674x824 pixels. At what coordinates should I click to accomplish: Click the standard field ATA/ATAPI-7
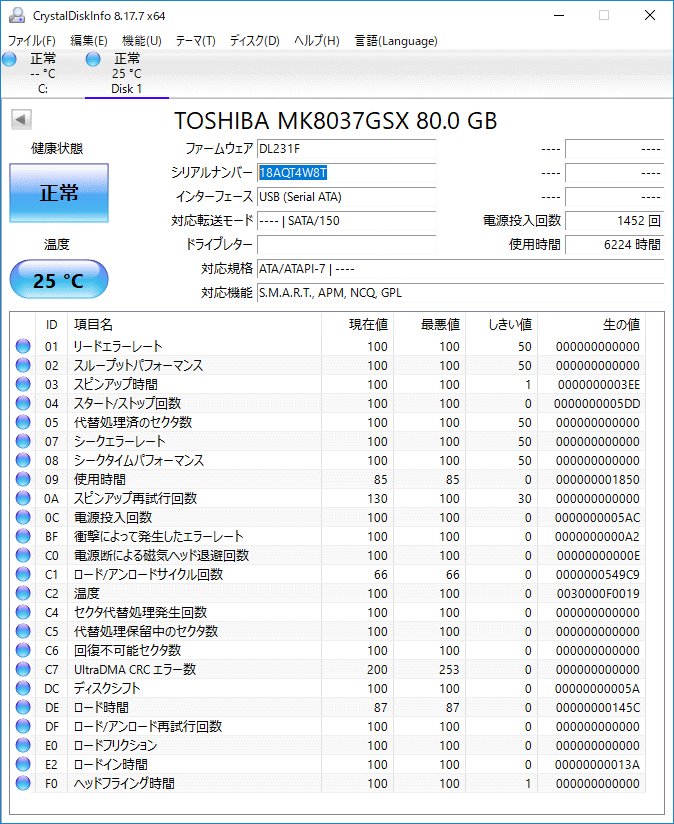tap(461, 269)
